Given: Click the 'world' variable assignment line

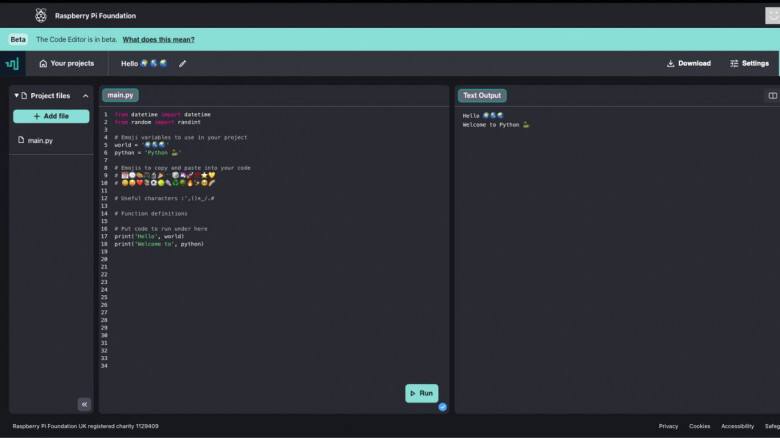Looking at the screenshot, I should point(142,145).
